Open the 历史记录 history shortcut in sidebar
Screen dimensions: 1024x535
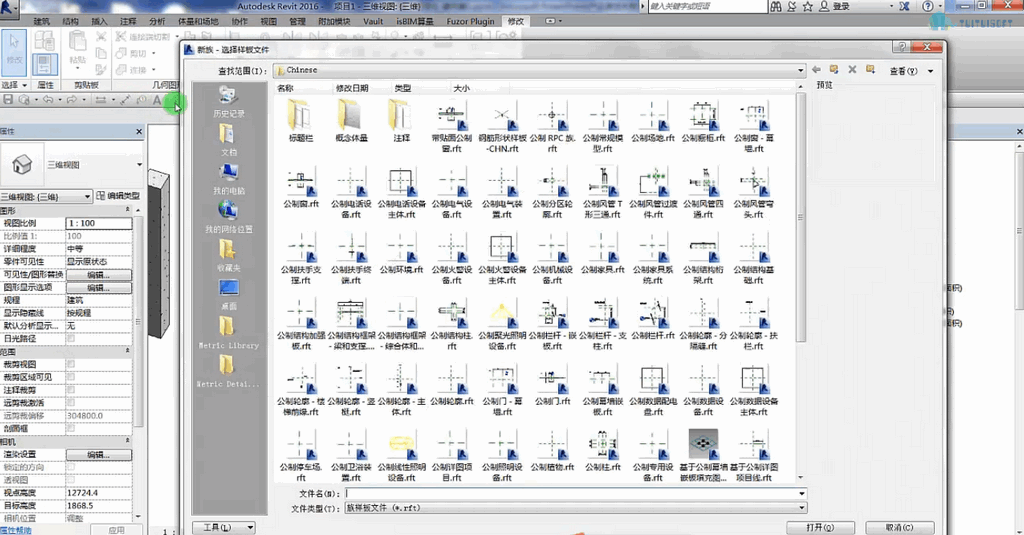(229, 102)
